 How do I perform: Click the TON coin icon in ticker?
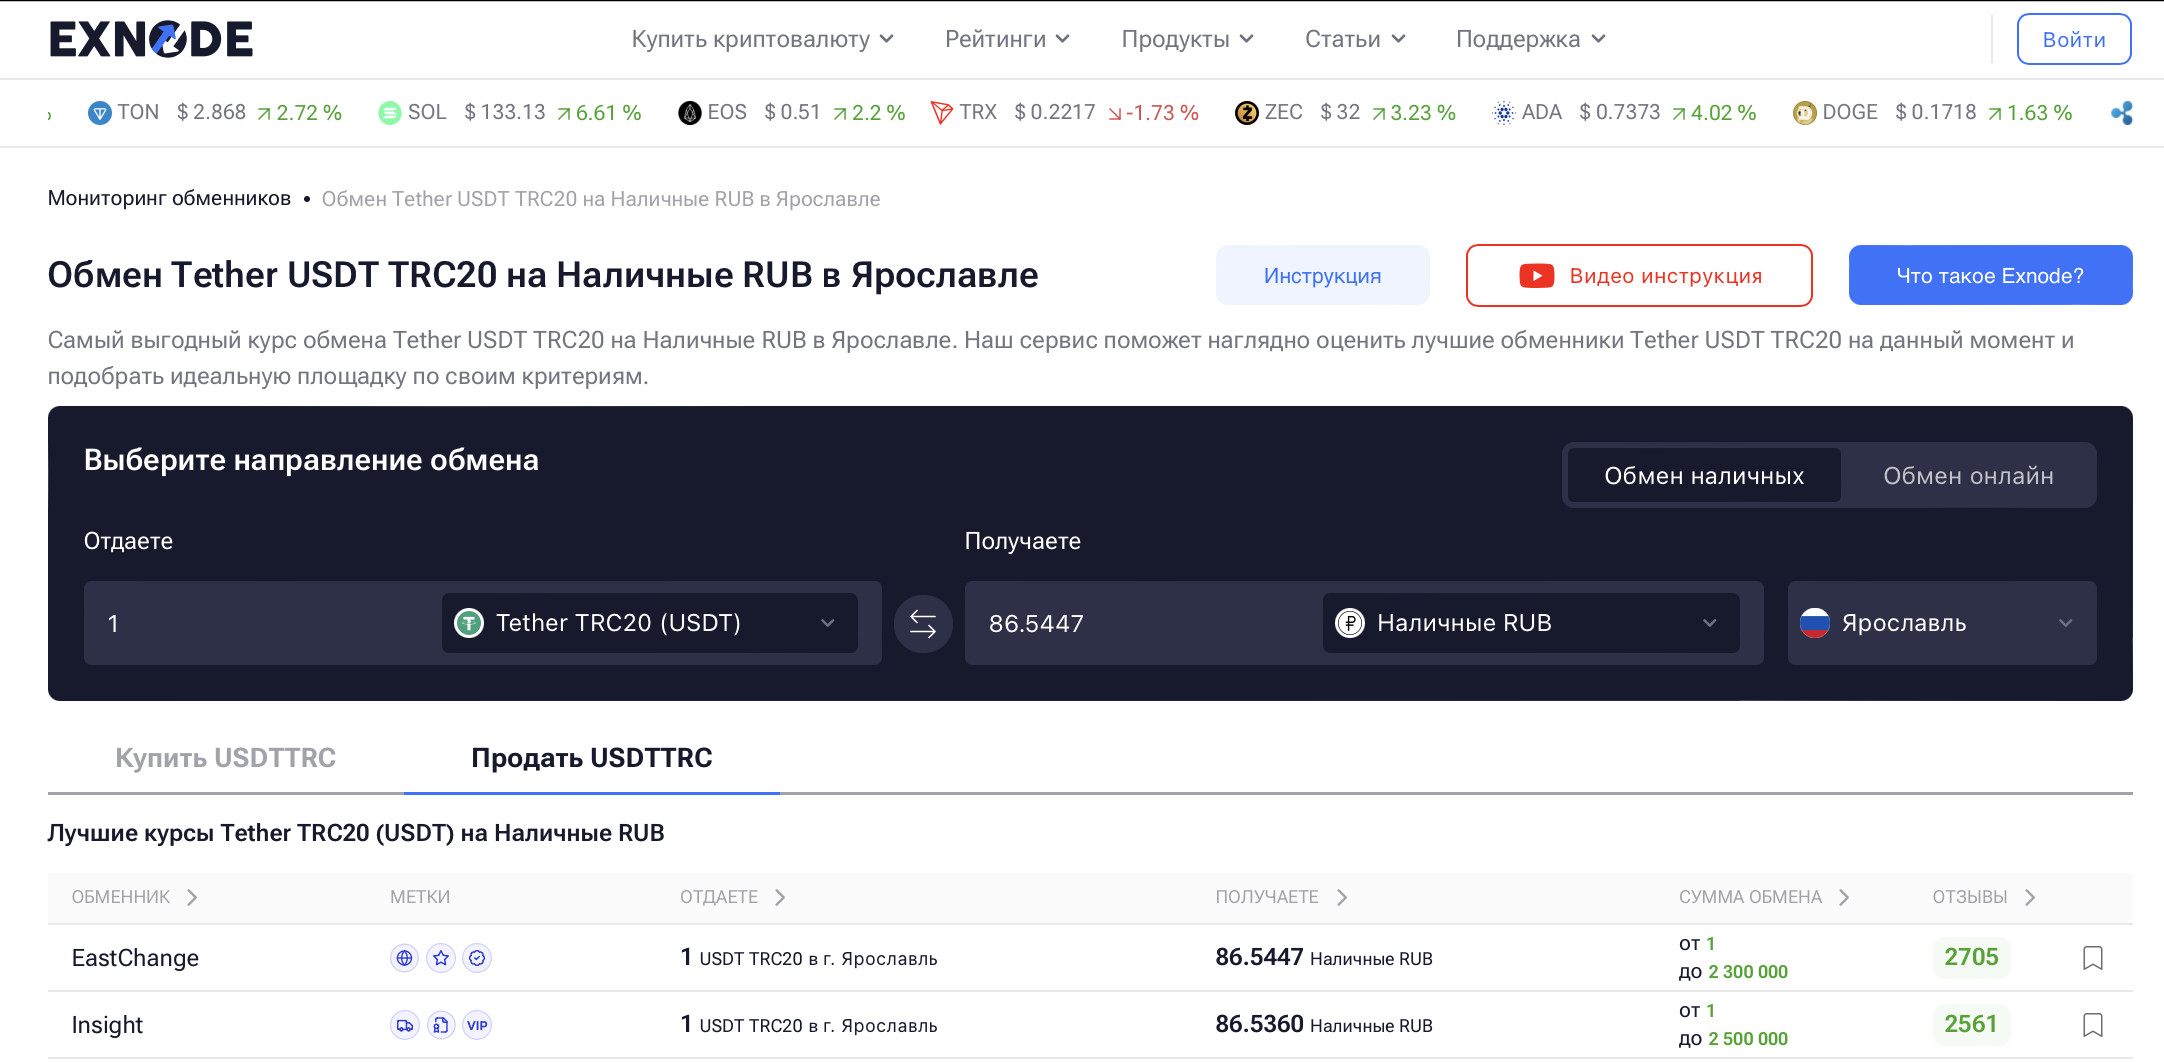coord(100,113)
